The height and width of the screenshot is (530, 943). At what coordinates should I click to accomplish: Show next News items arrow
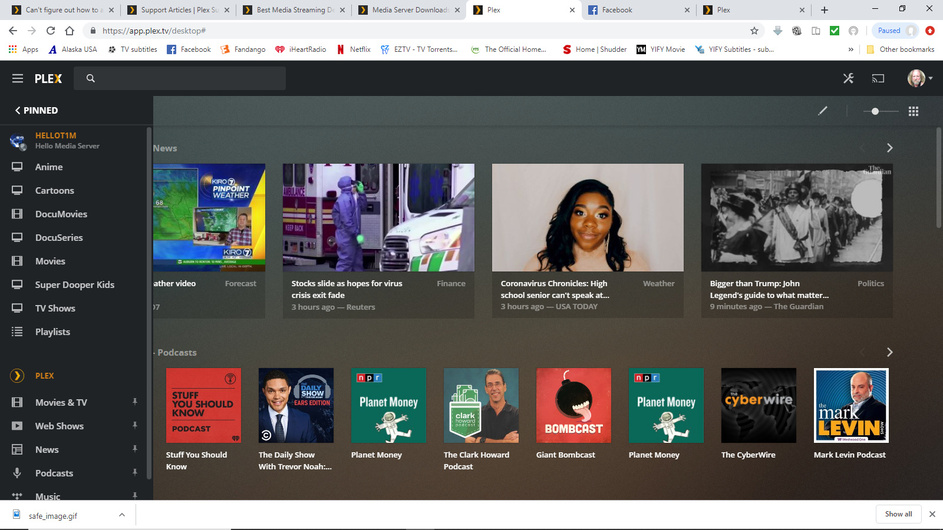(x=889, y=148)
